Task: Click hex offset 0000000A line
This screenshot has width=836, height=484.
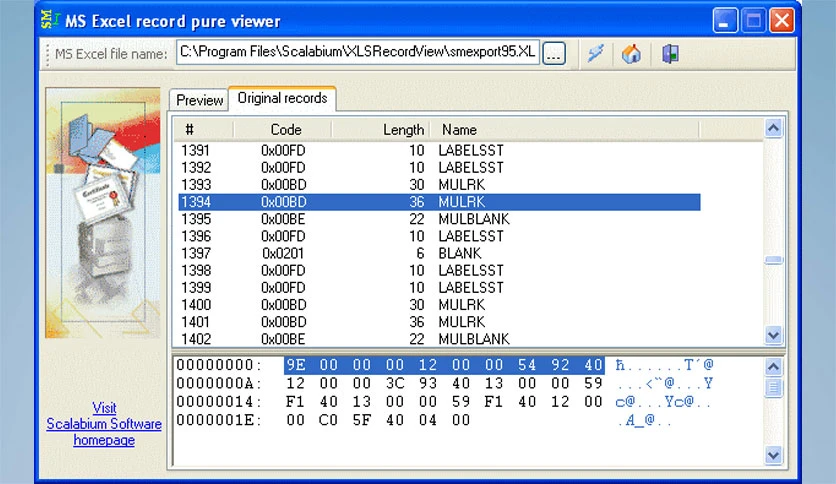Action: coord(445,383)
